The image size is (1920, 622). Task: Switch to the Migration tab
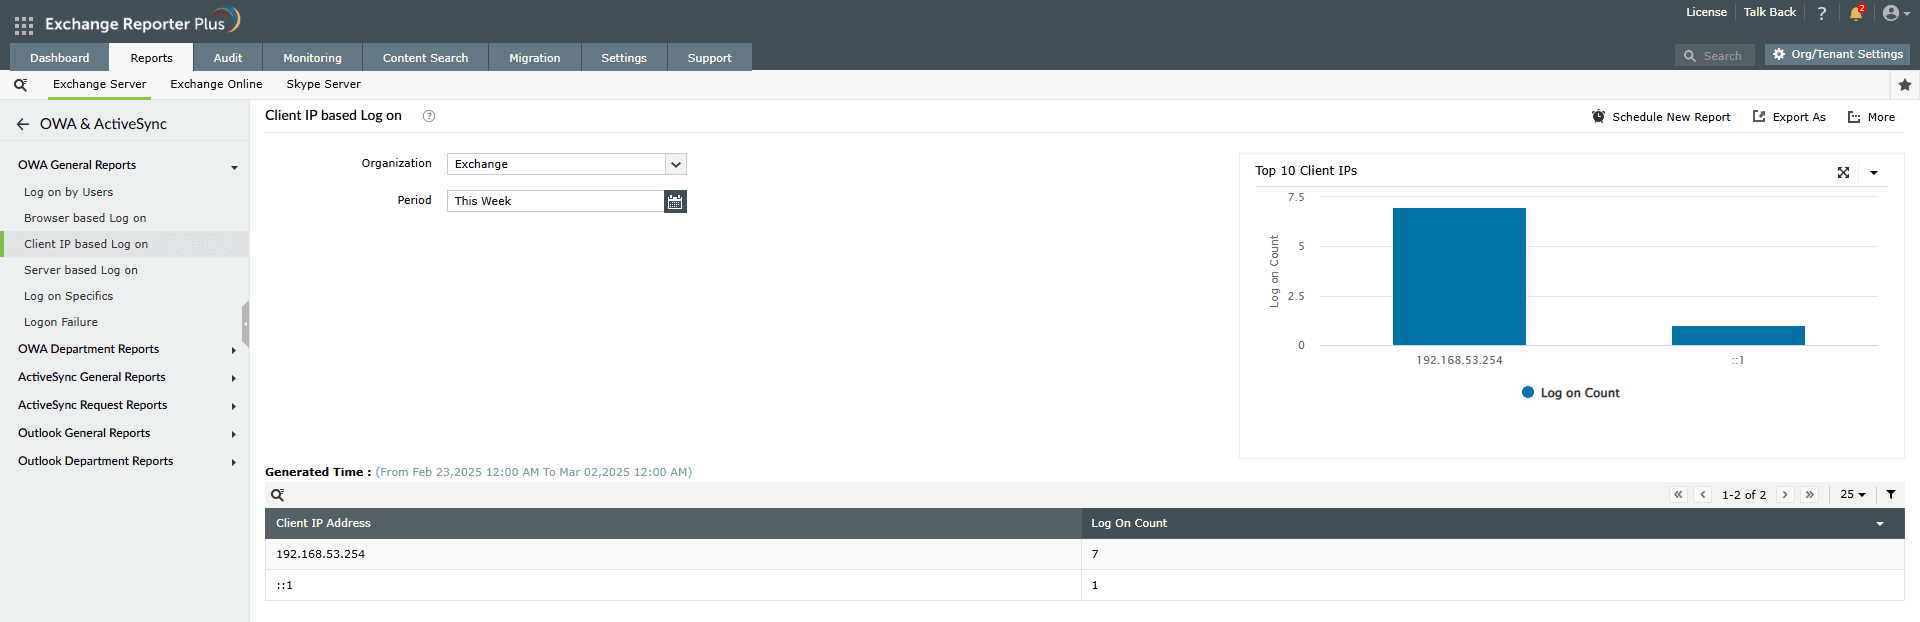pos(535,58)
